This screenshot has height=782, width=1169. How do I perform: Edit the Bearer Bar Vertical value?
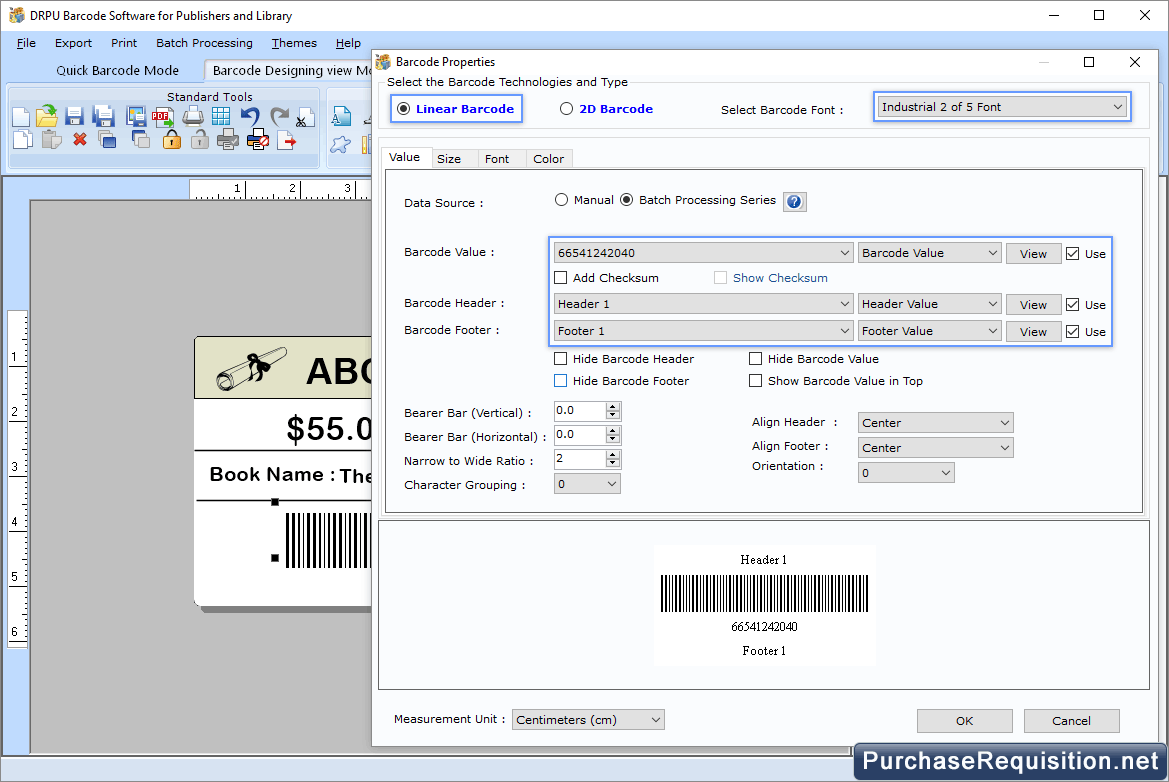[580, 410]
